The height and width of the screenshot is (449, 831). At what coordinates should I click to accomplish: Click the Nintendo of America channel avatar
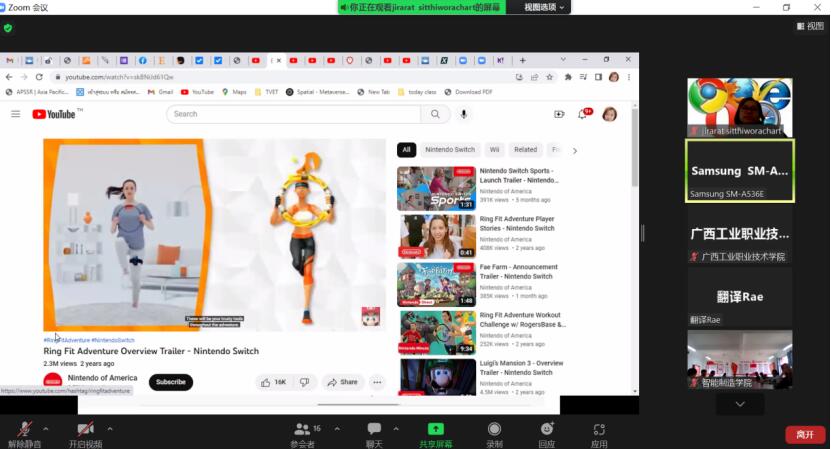click(52, 381)
